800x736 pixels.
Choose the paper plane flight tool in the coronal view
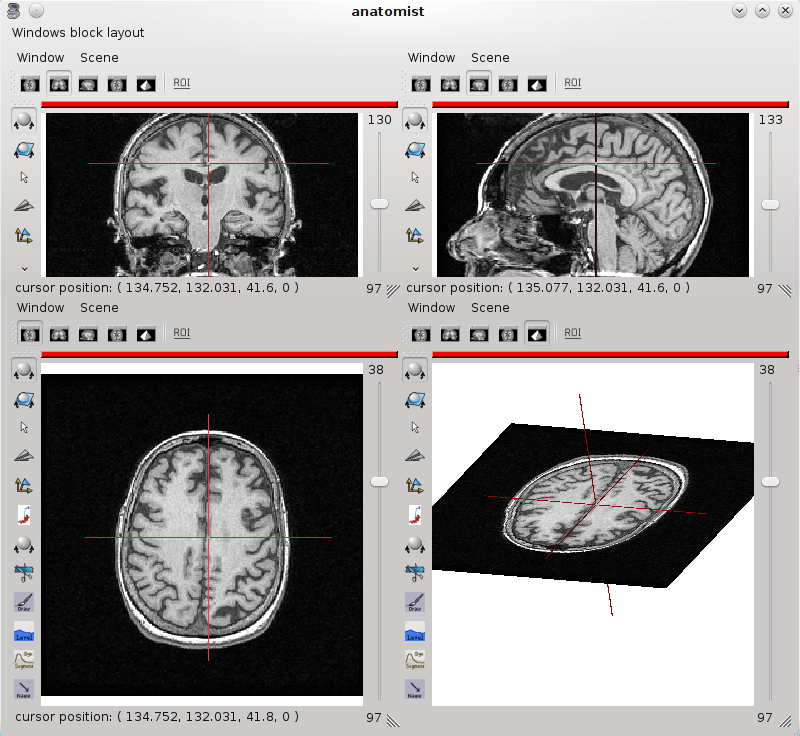[x=23, y=206]
